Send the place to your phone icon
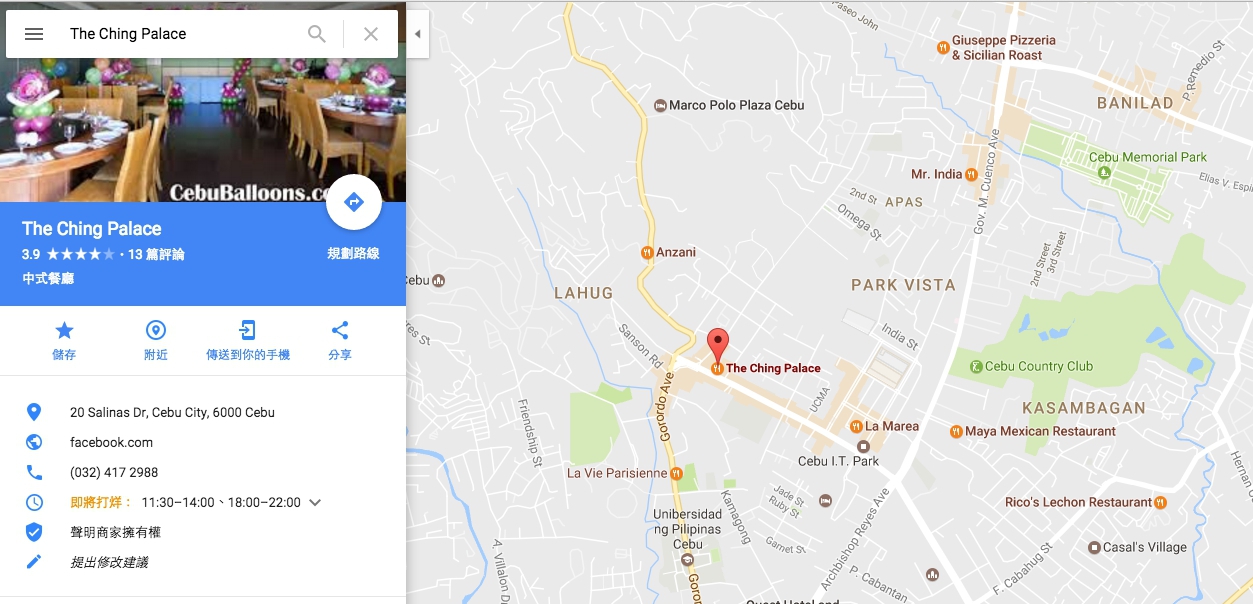 248,330
